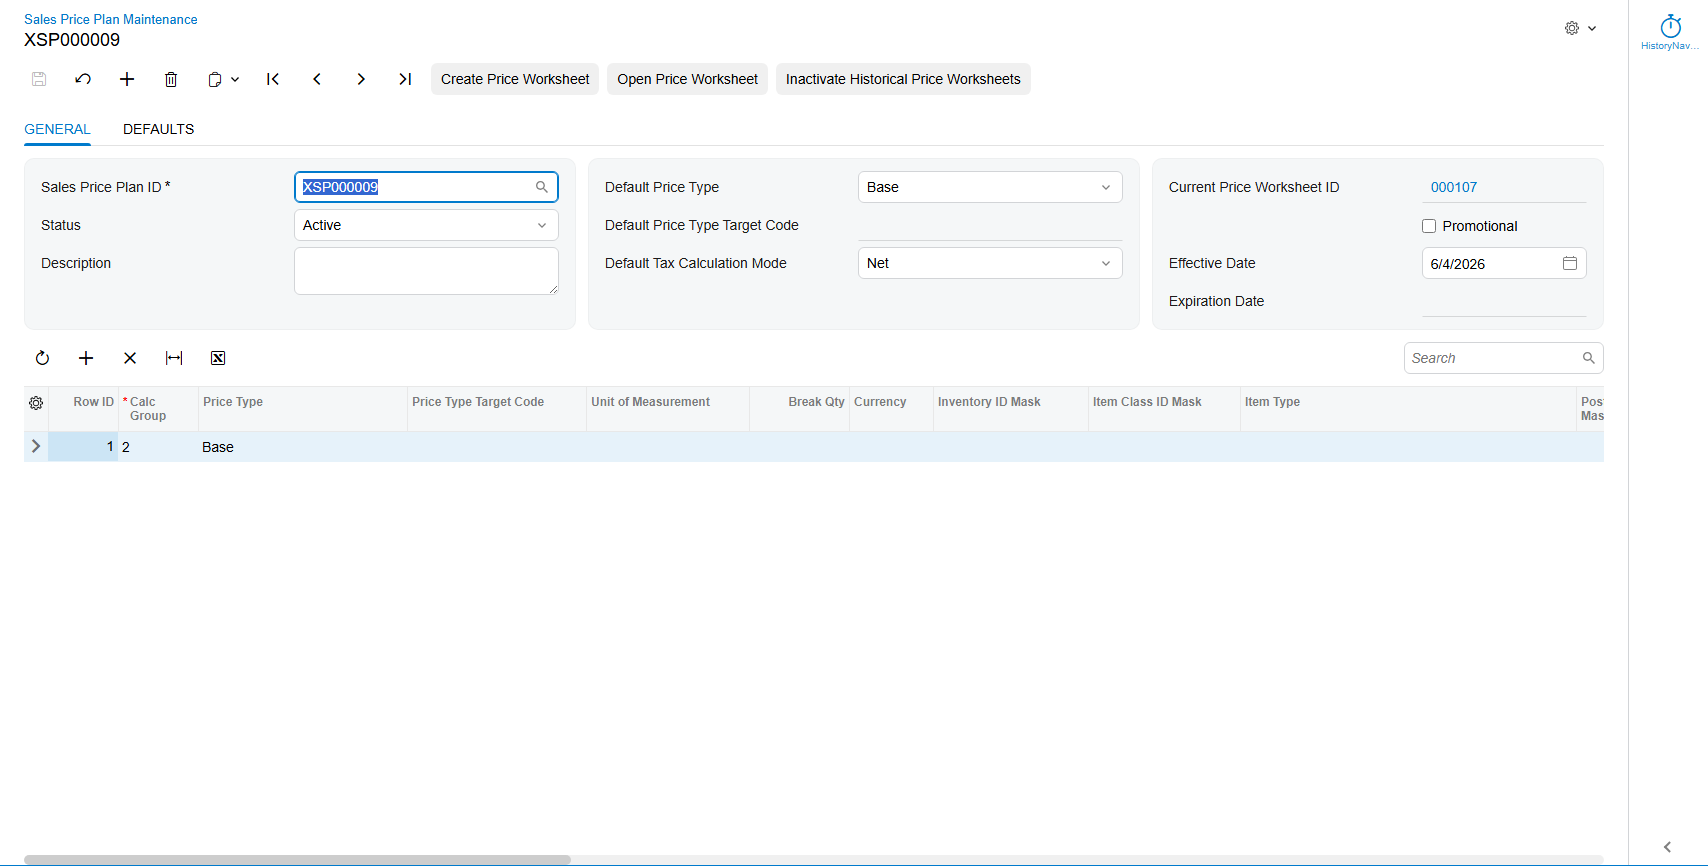
Task: Open the Effective Date calendar picker
Action: tap(1570, 263)
